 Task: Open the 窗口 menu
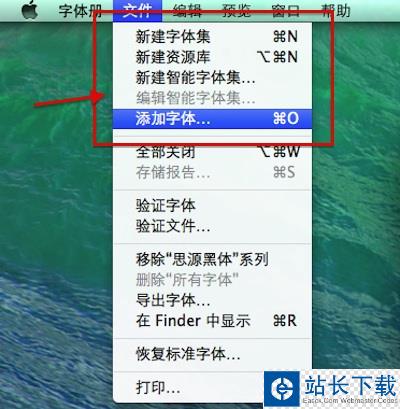(286, 11)
